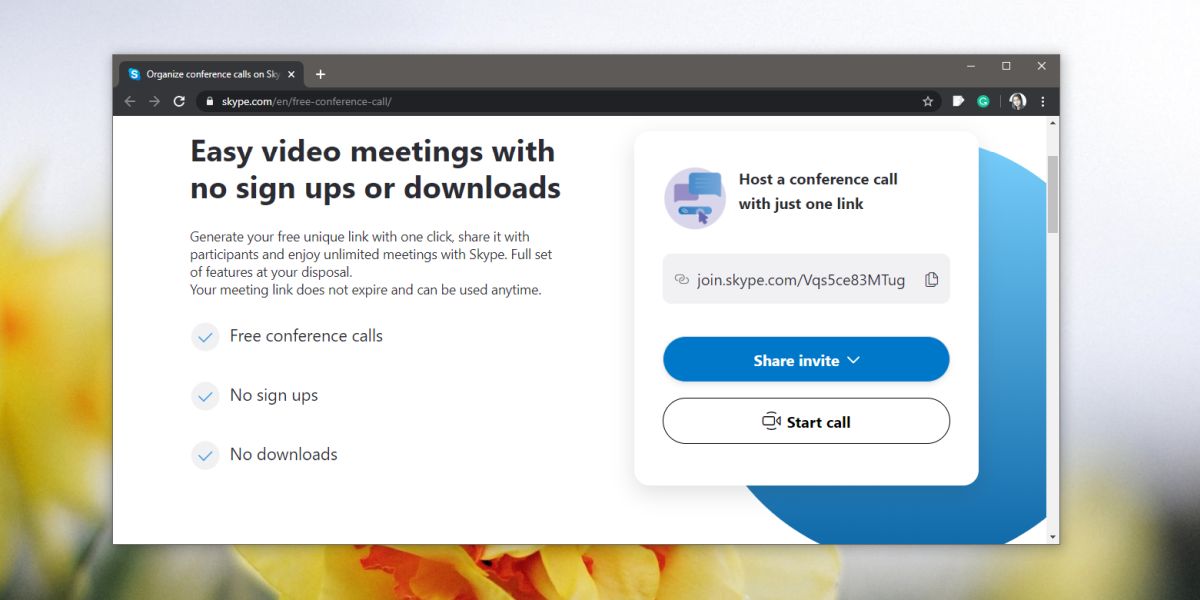Click the padlock site info icon

click(210, 102)
